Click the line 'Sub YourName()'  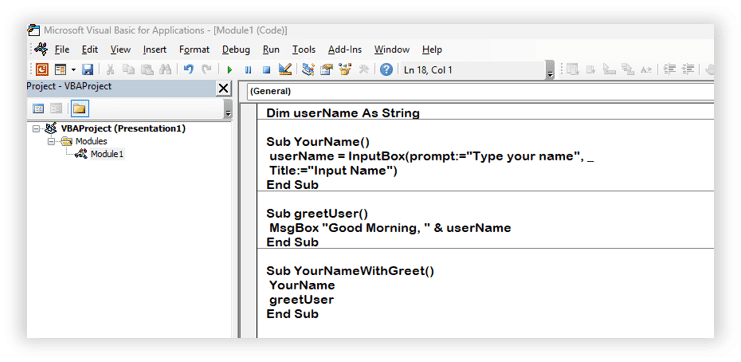318,142
